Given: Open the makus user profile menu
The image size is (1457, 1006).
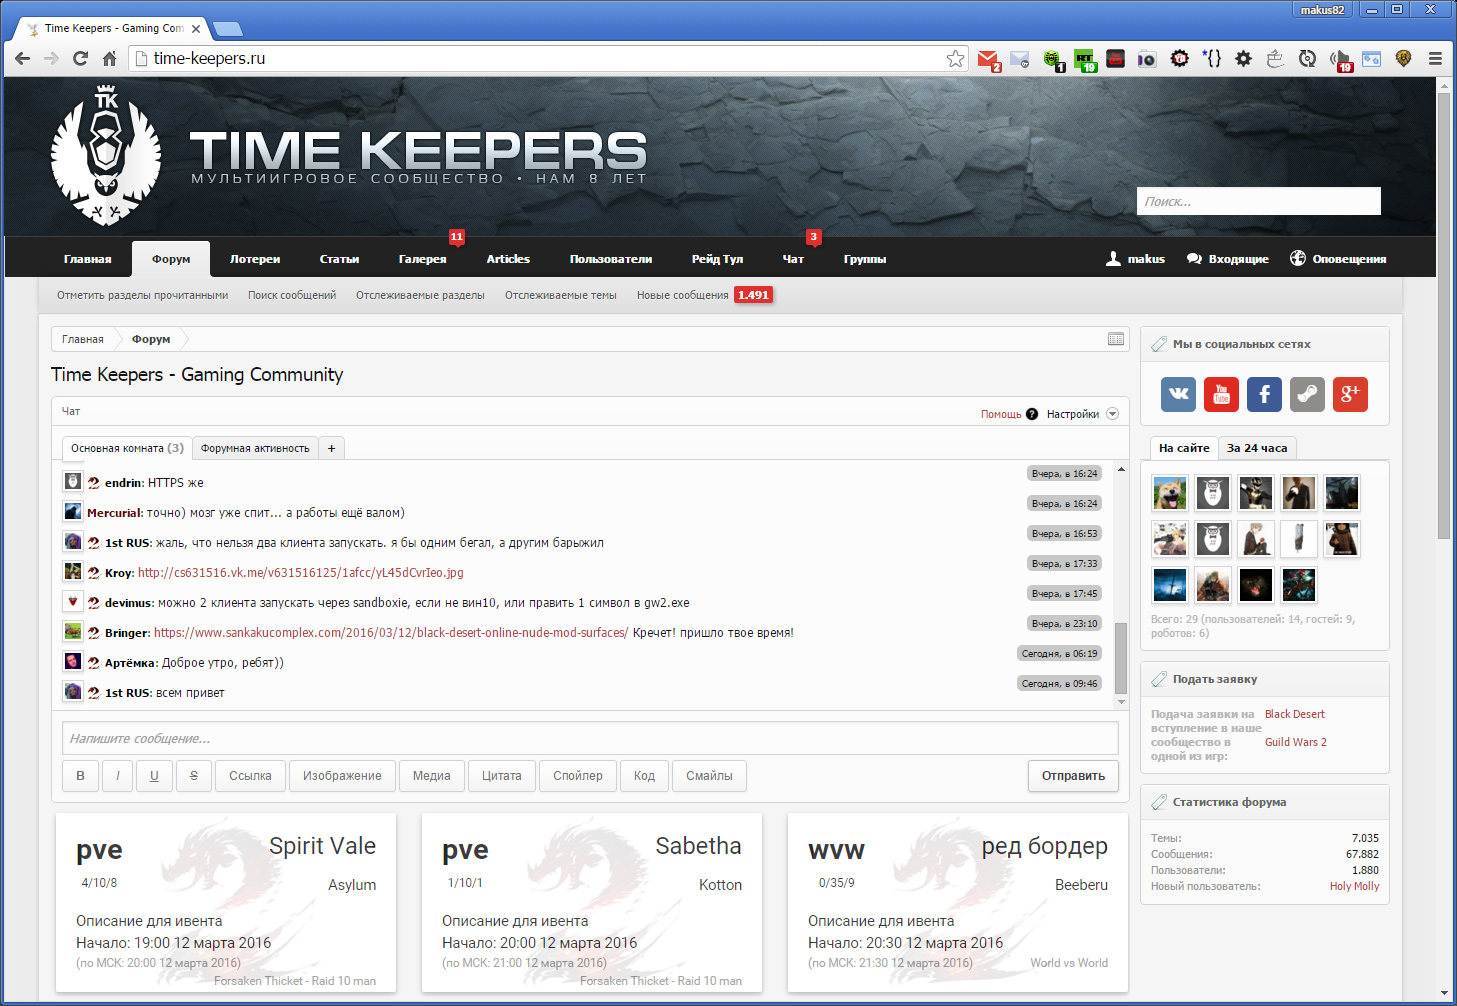Looking at the screenshot, I should 1135,259.
